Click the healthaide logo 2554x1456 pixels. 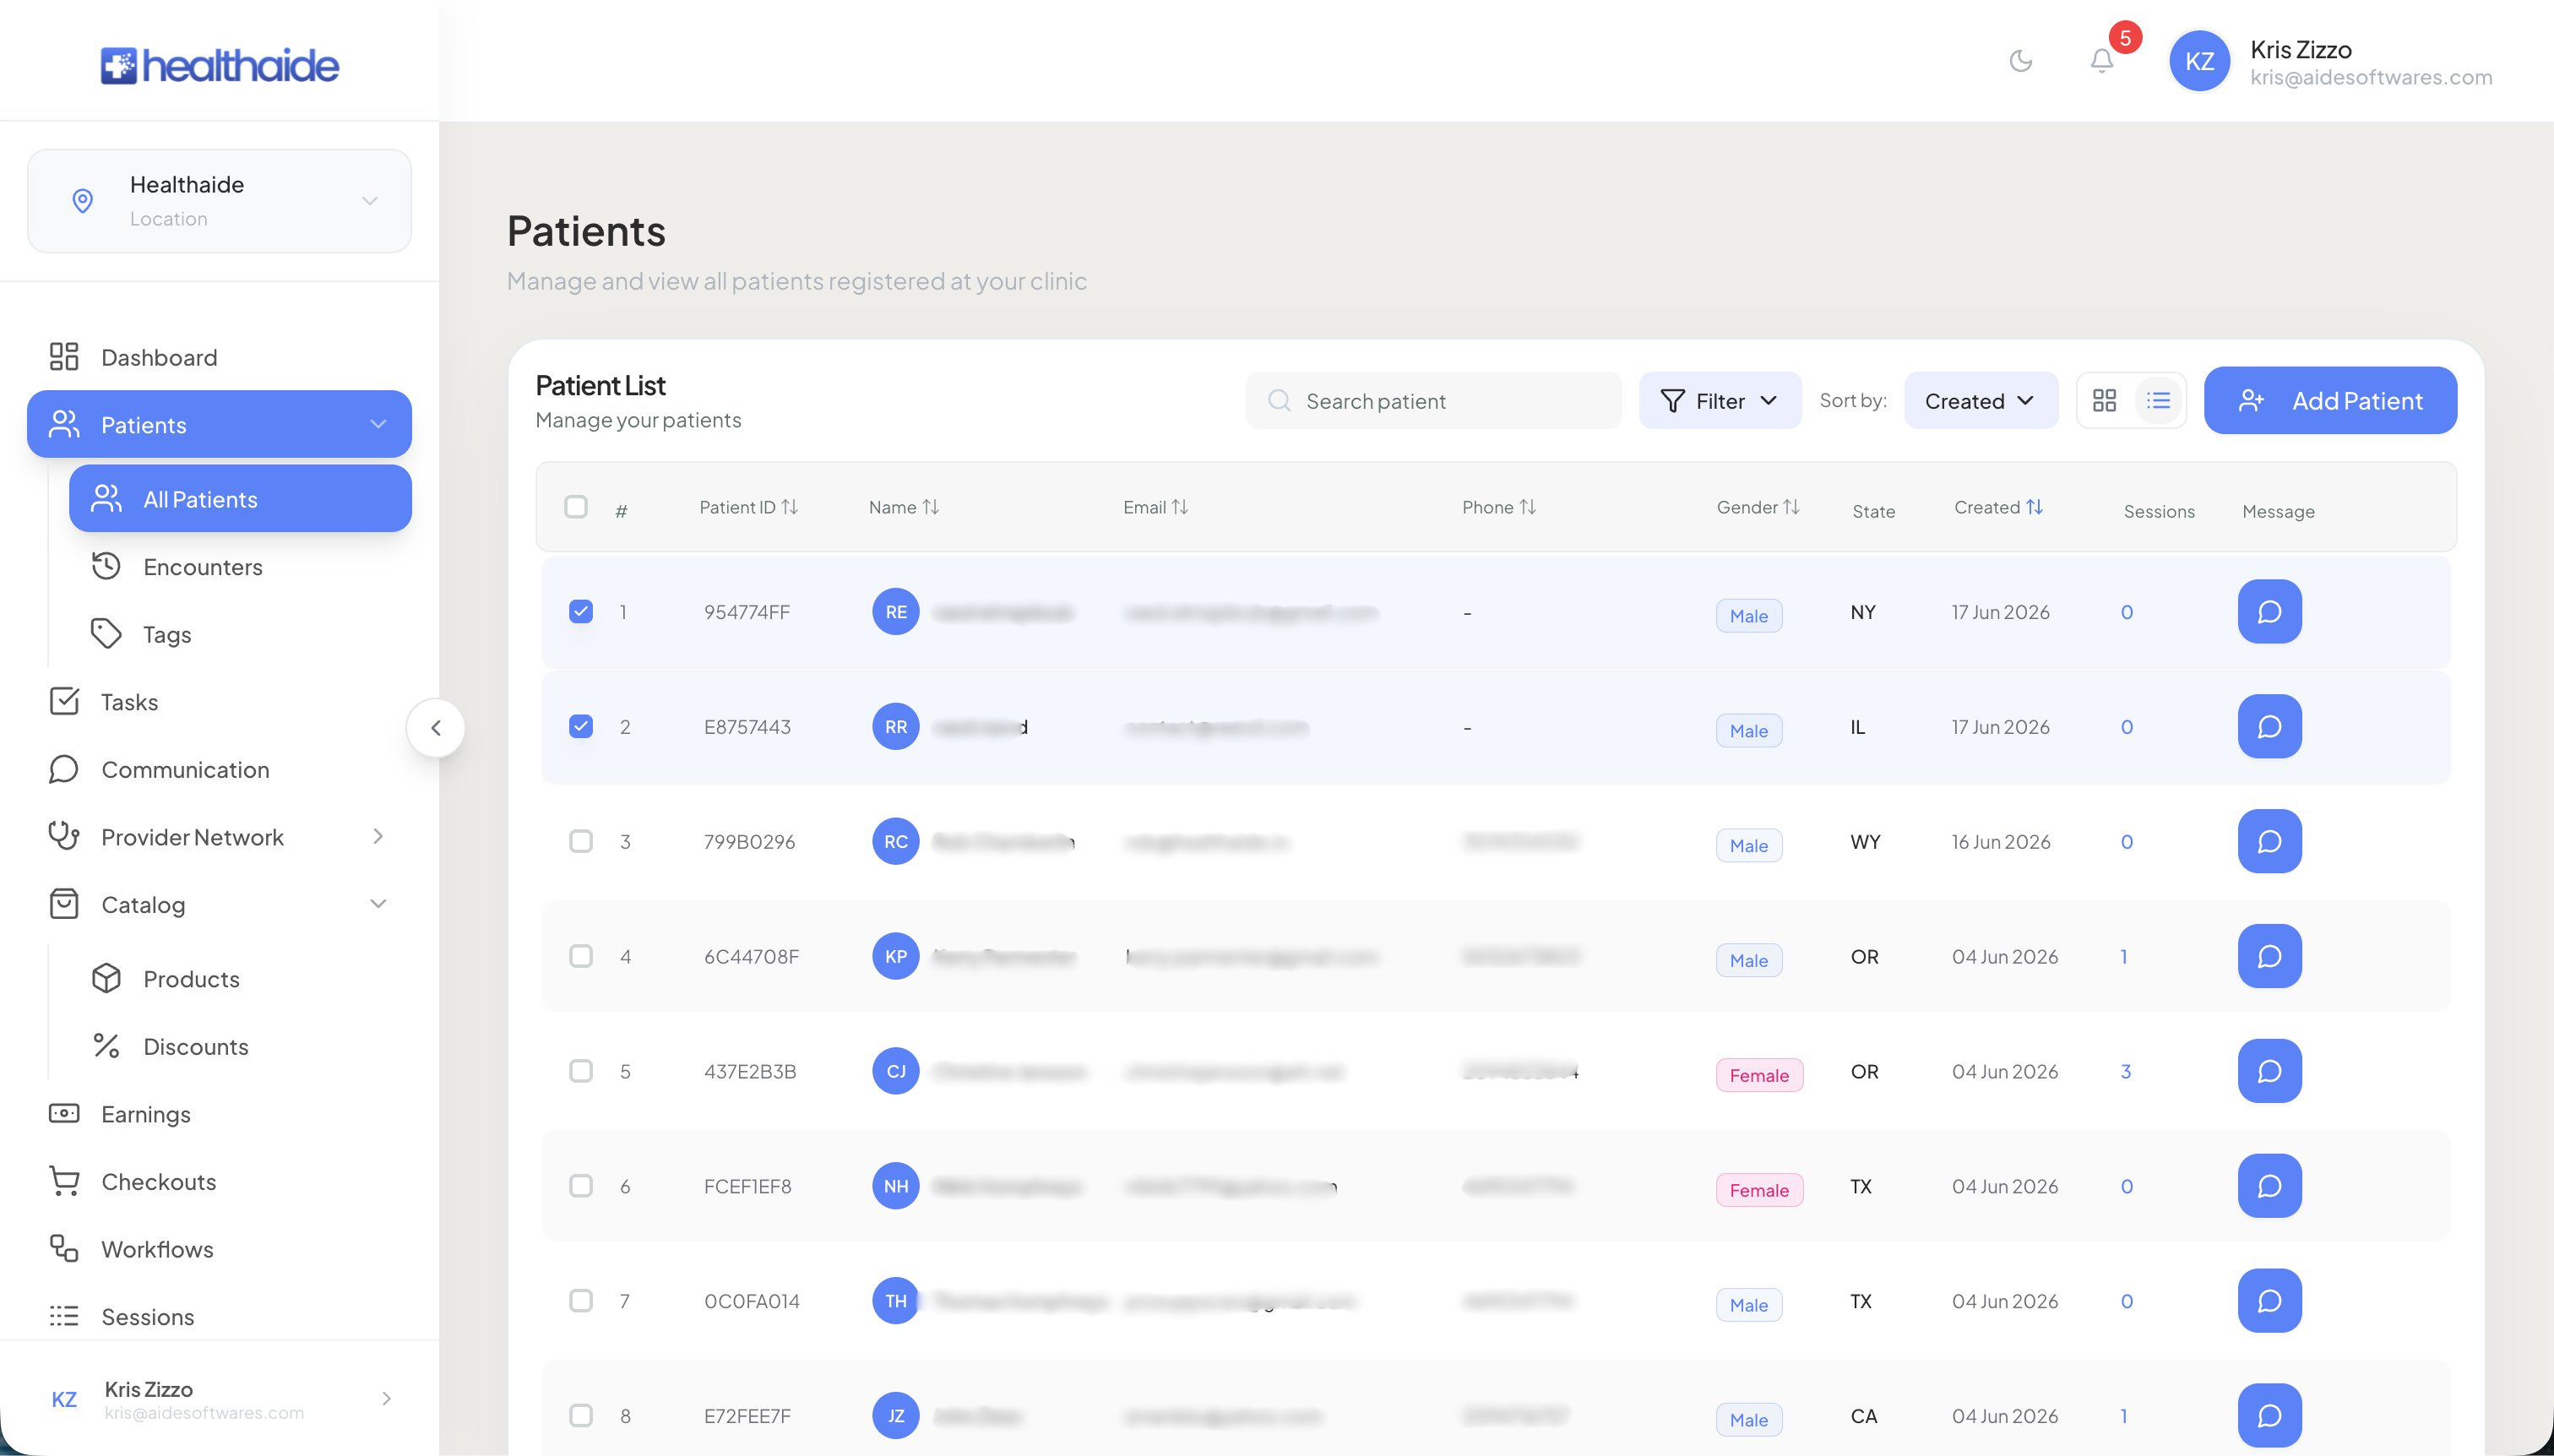(220, 65)
